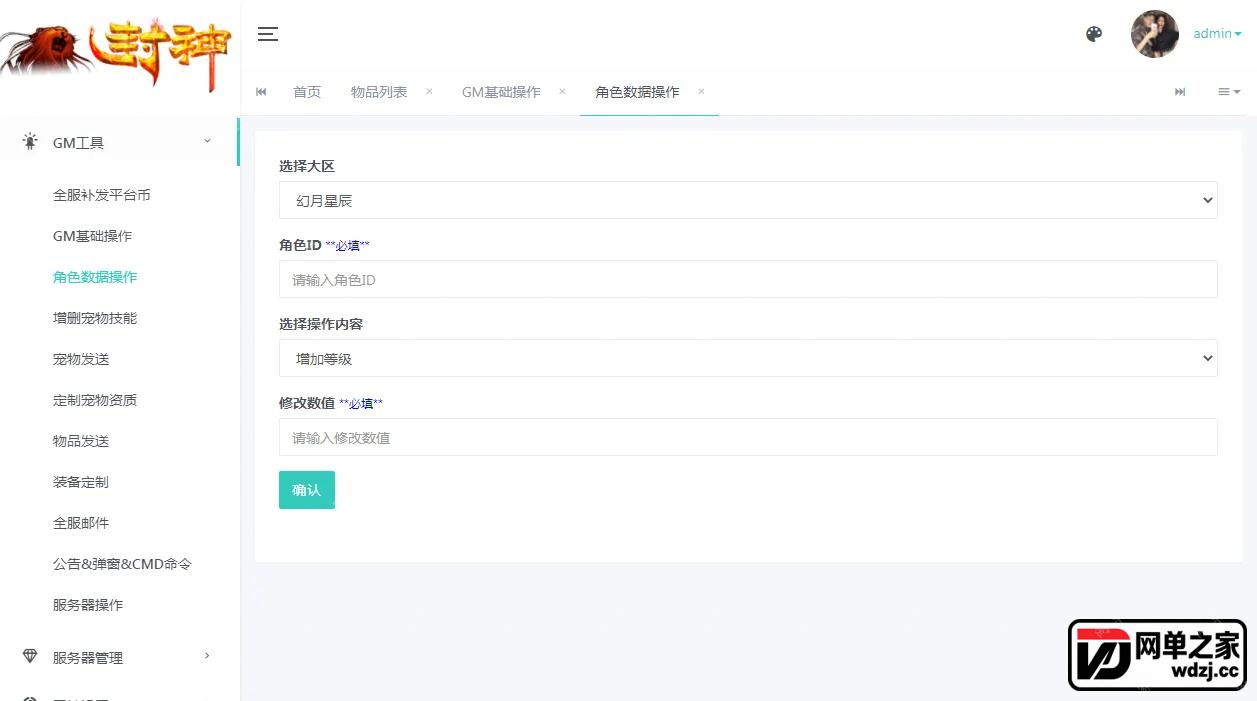
Task: Switch to the GM基础操作 tab
Action: coord(501,92)
